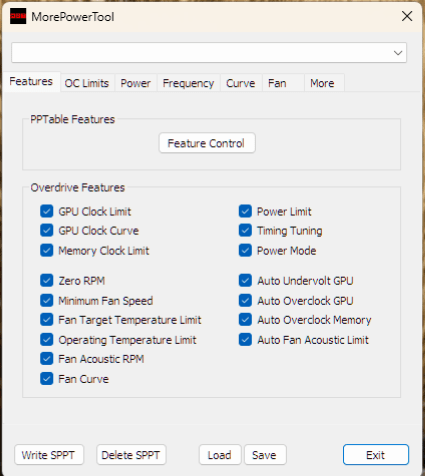Screen dimensions: 425x476
Task: Uncheck the Fan Curve checkbox
Action: (47, 378)
